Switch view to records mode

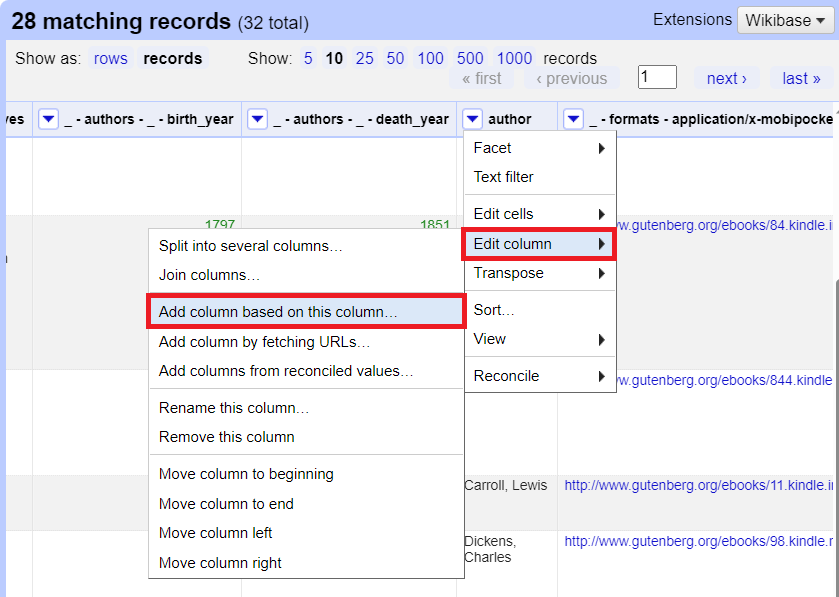point(172,59)
